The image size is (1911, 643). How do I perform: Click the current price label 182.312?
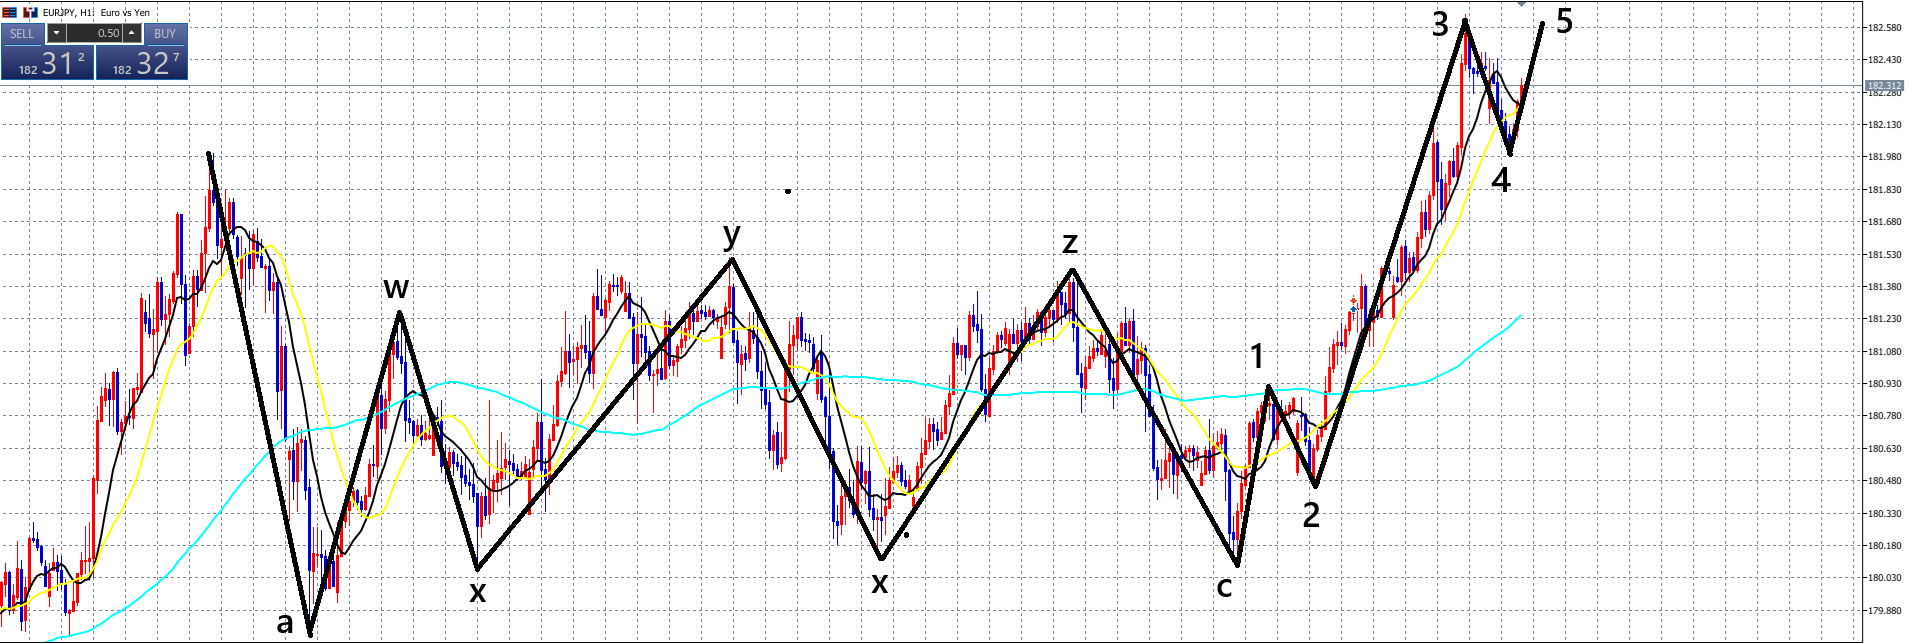click(x=1884, y=86)
